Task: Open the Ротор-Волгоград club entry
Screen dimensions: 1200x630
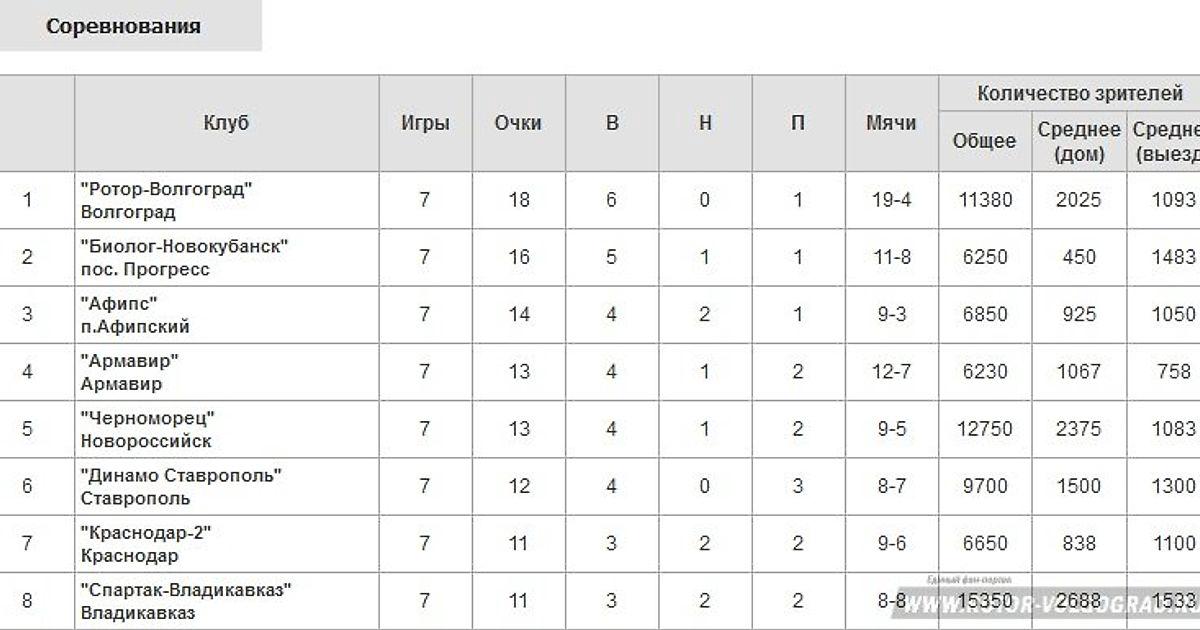Action: 166,200
